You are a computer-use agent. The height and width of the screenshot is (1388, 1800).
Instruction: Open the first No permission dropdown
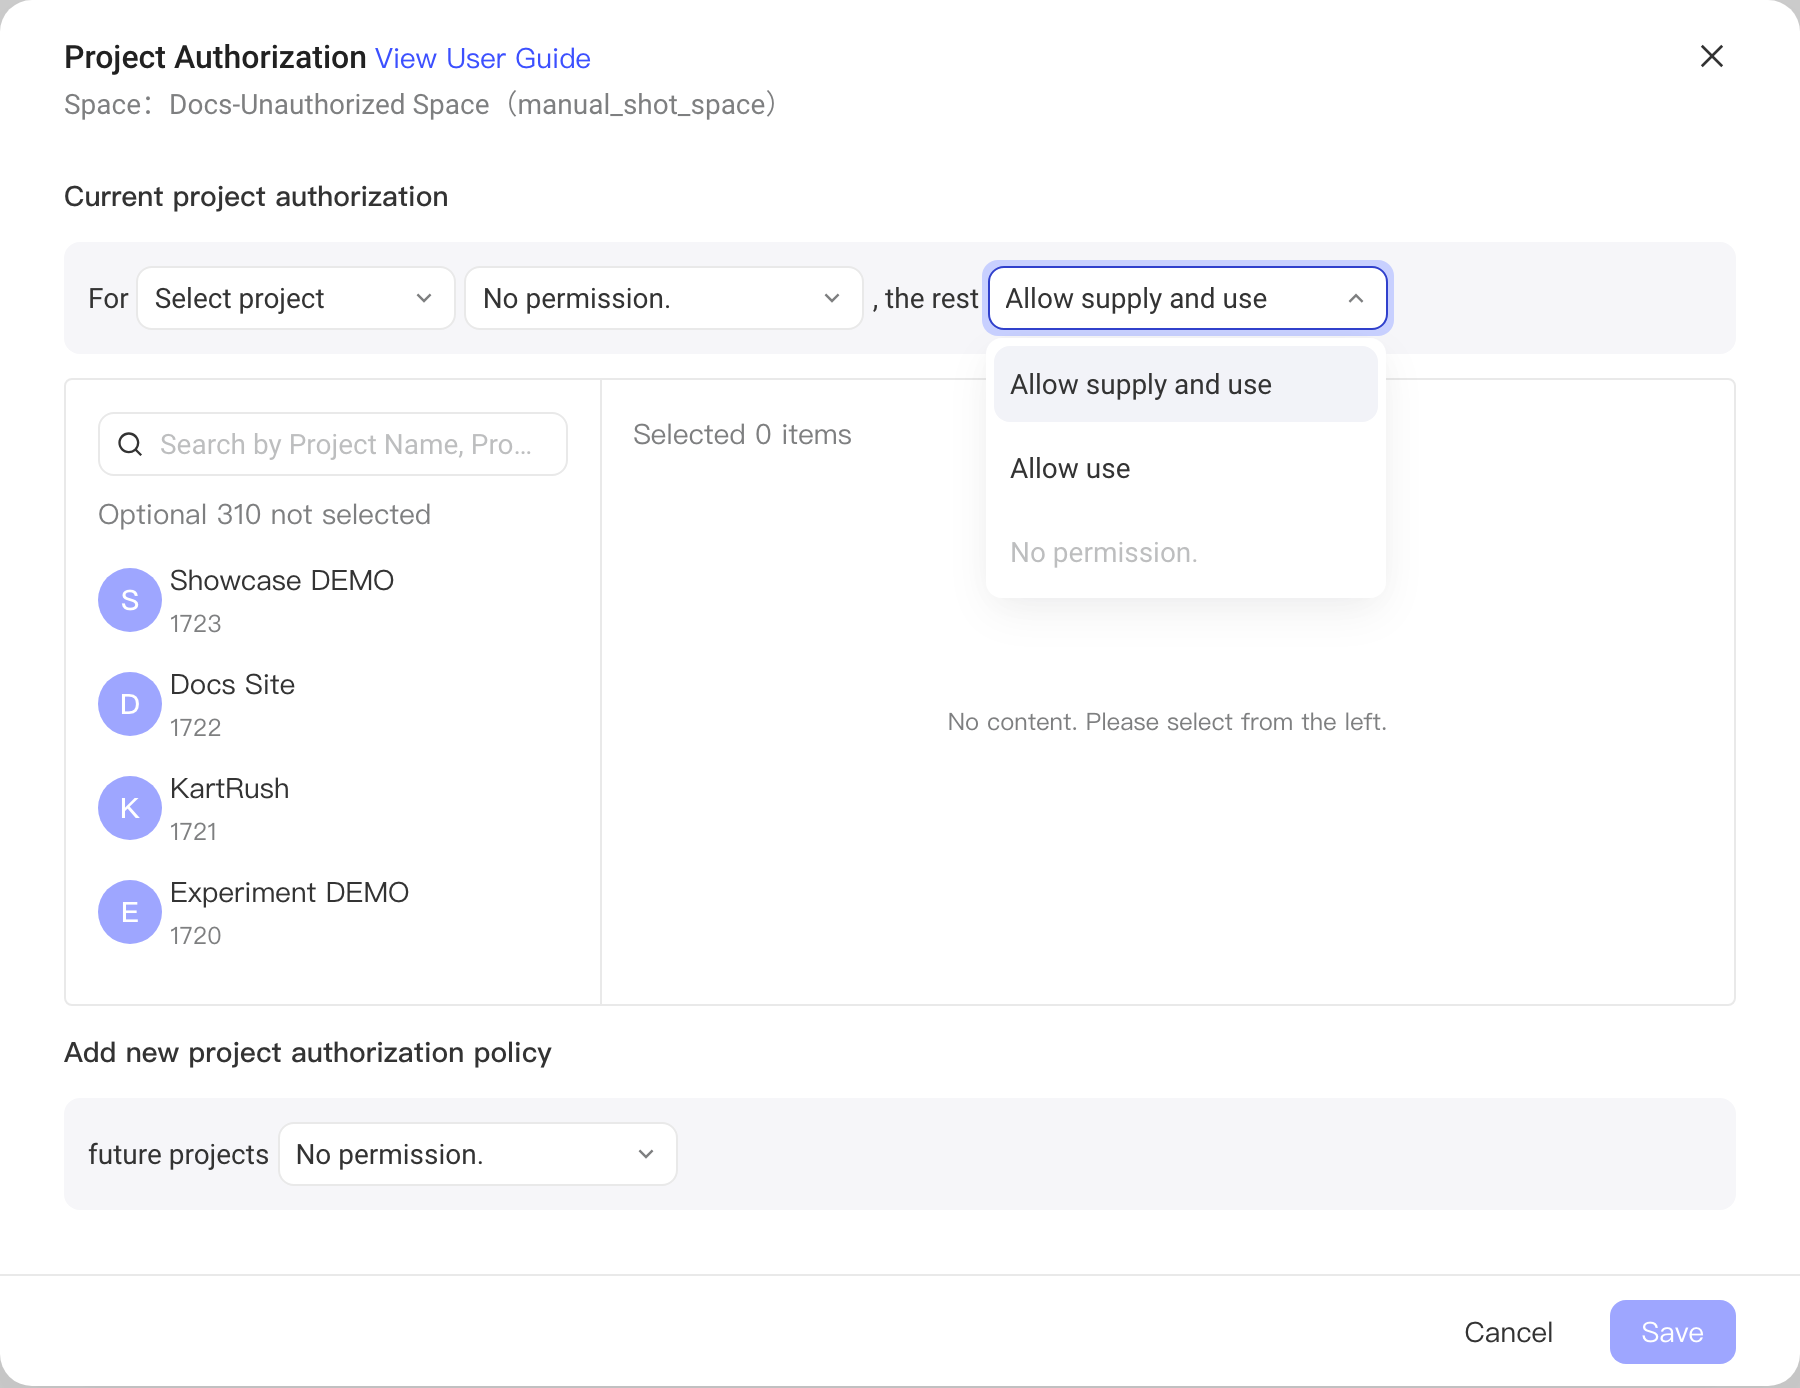(664, 298)
